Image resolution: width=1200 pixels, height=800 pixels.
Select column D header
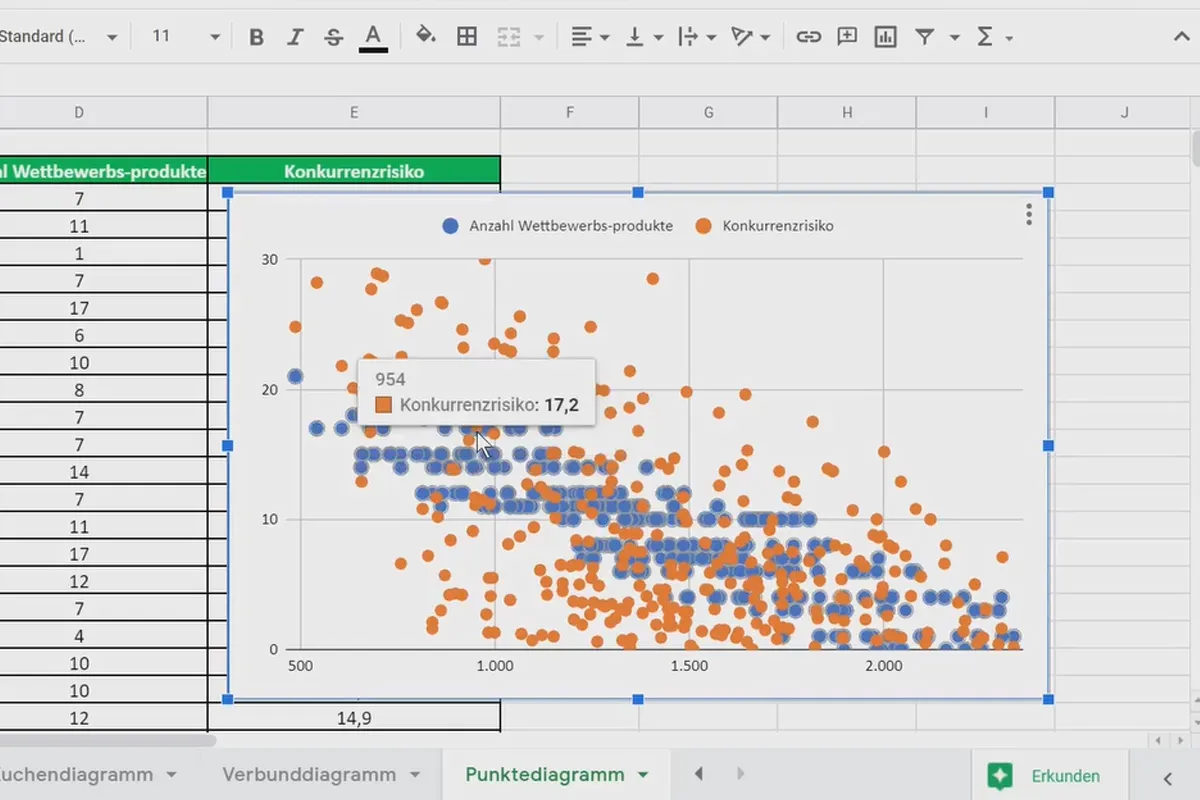click(79, 112)
